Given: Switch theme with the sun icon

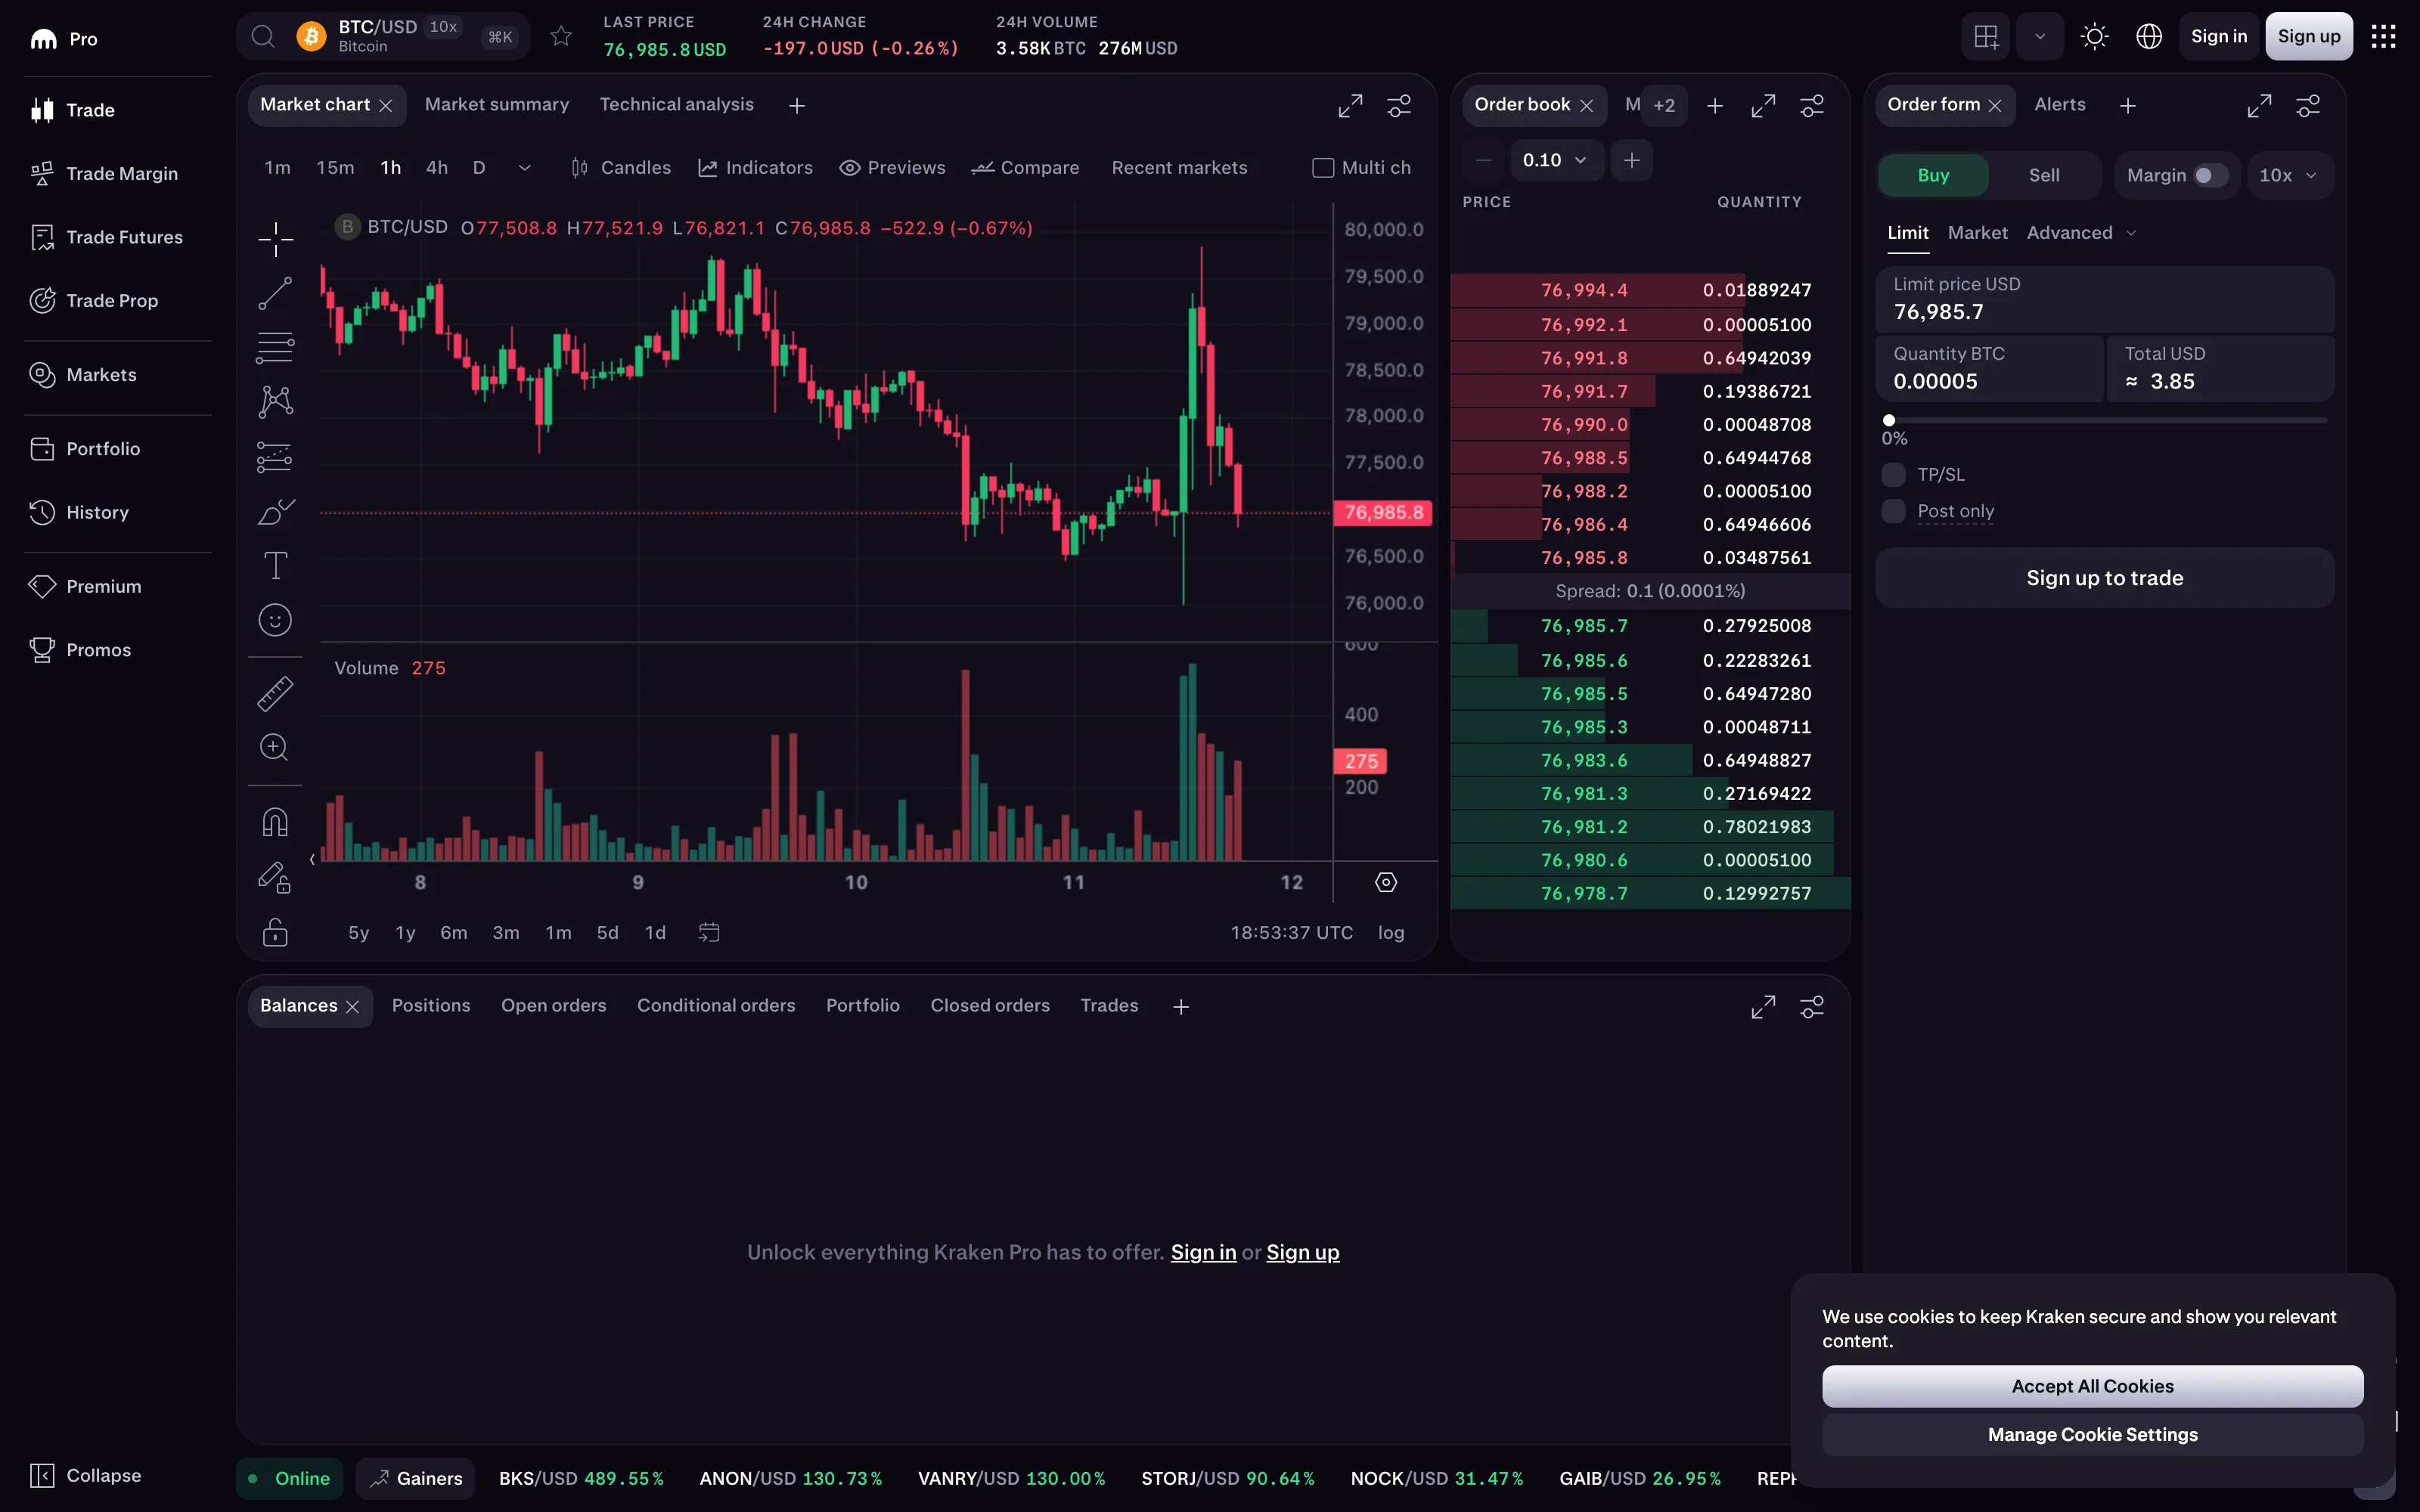Looking at the screenshot, I should [2094, 37].
